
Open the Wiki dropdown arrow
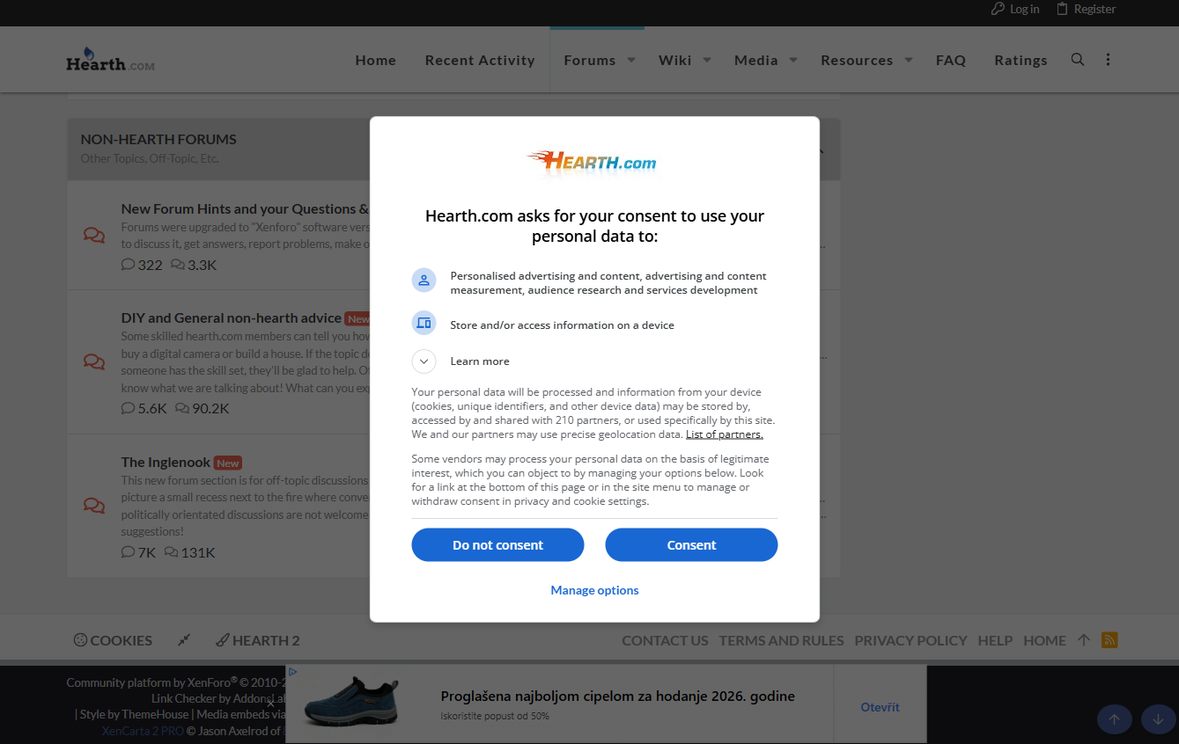pyautogui.click(x=707, y=60)
